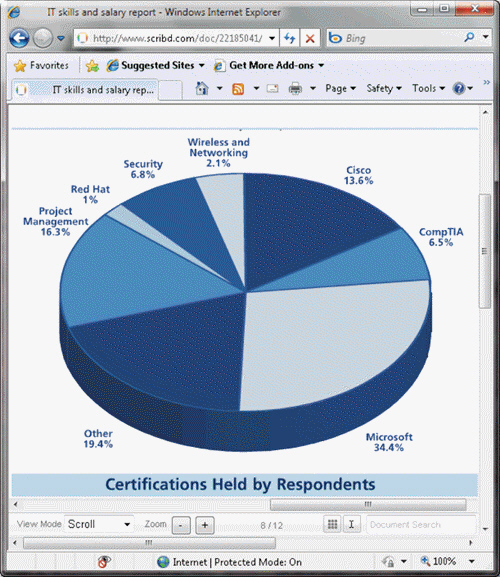Open the recent pages dropdown arrow

(61, 38)
